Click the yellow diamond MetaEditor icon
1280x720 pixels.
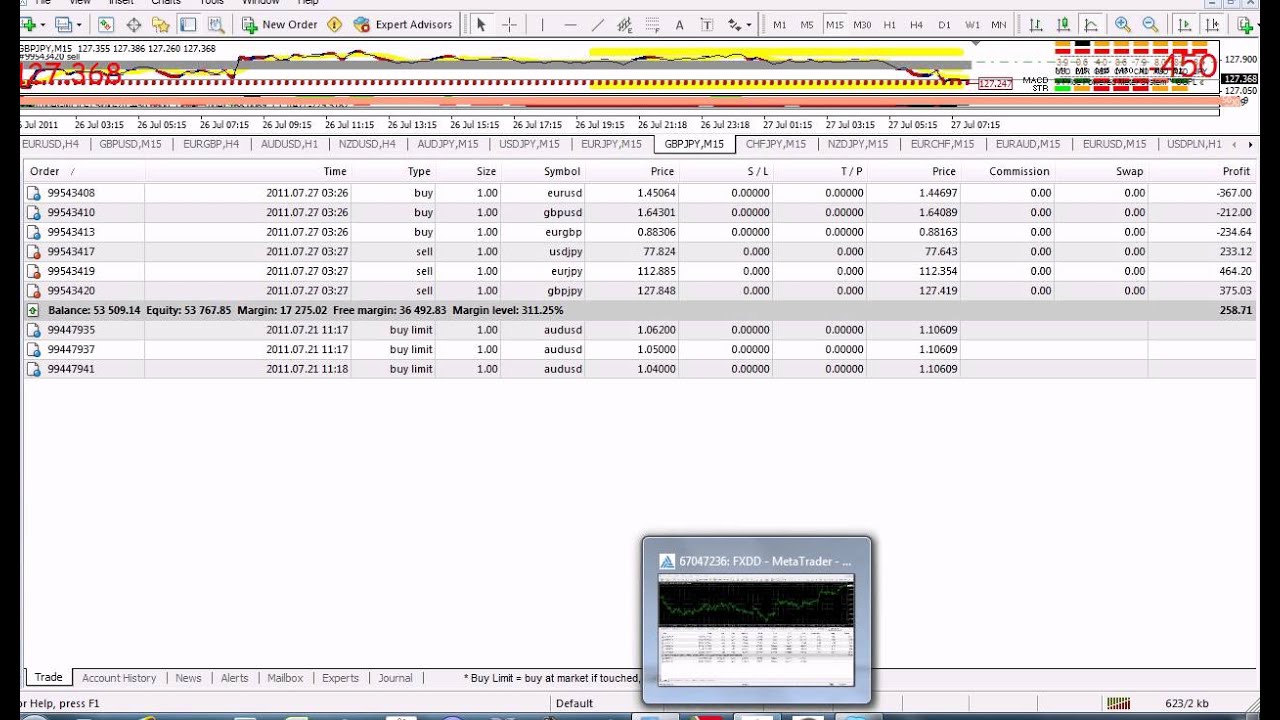[334, 24]
